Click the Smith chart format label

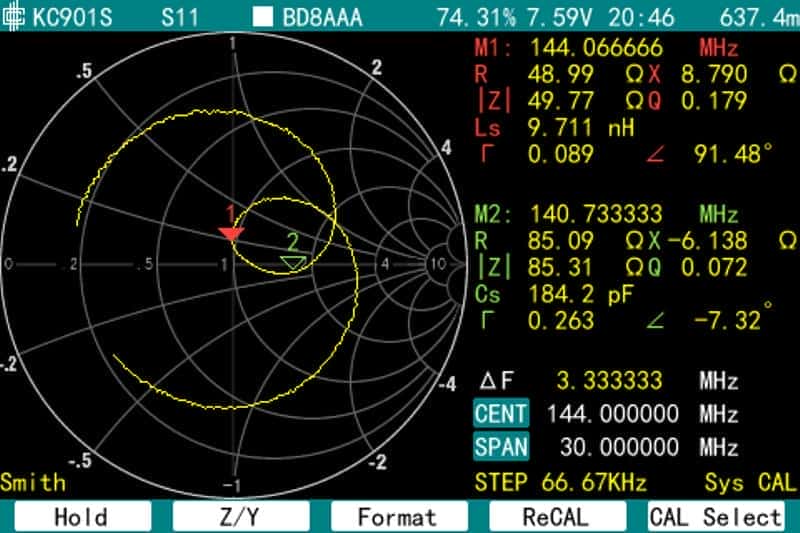[33, 482]
